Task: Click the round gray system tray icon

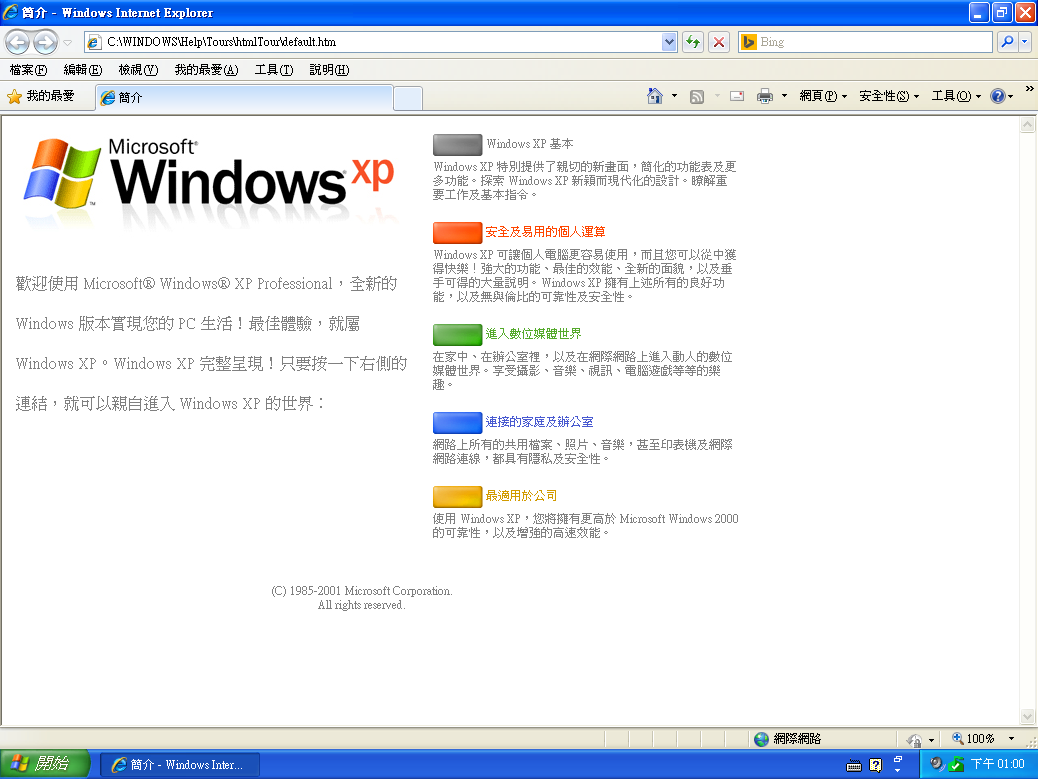Action: point(936,764)
